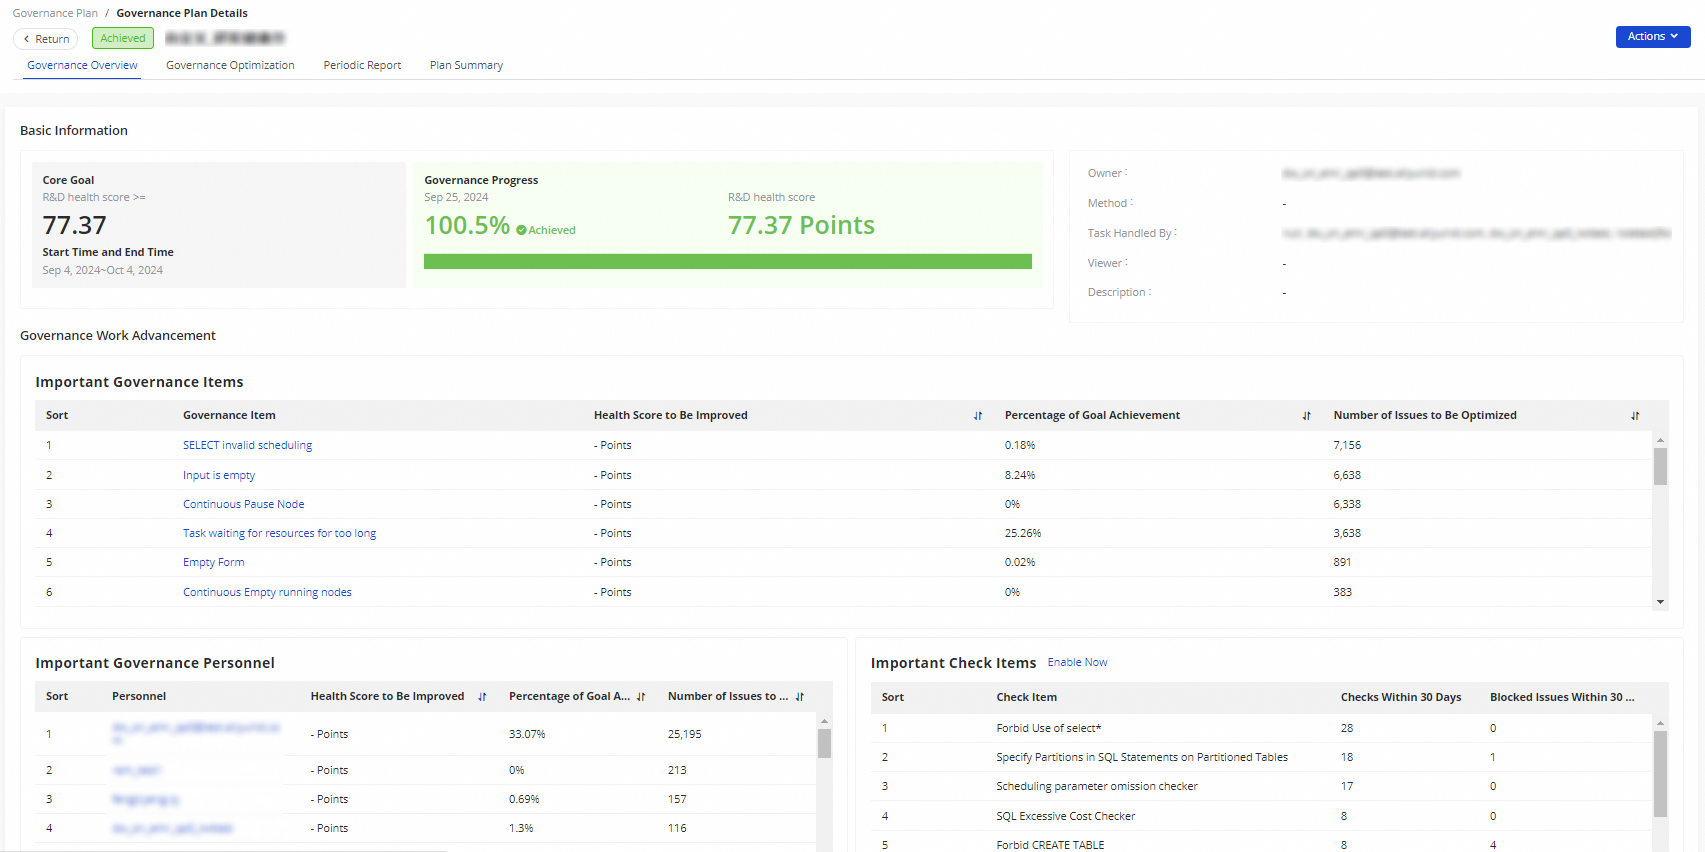Viewport: 1705px width, 852px height.
Task: Open the personnel link in row 1
Action: click(x=196, y=733)
